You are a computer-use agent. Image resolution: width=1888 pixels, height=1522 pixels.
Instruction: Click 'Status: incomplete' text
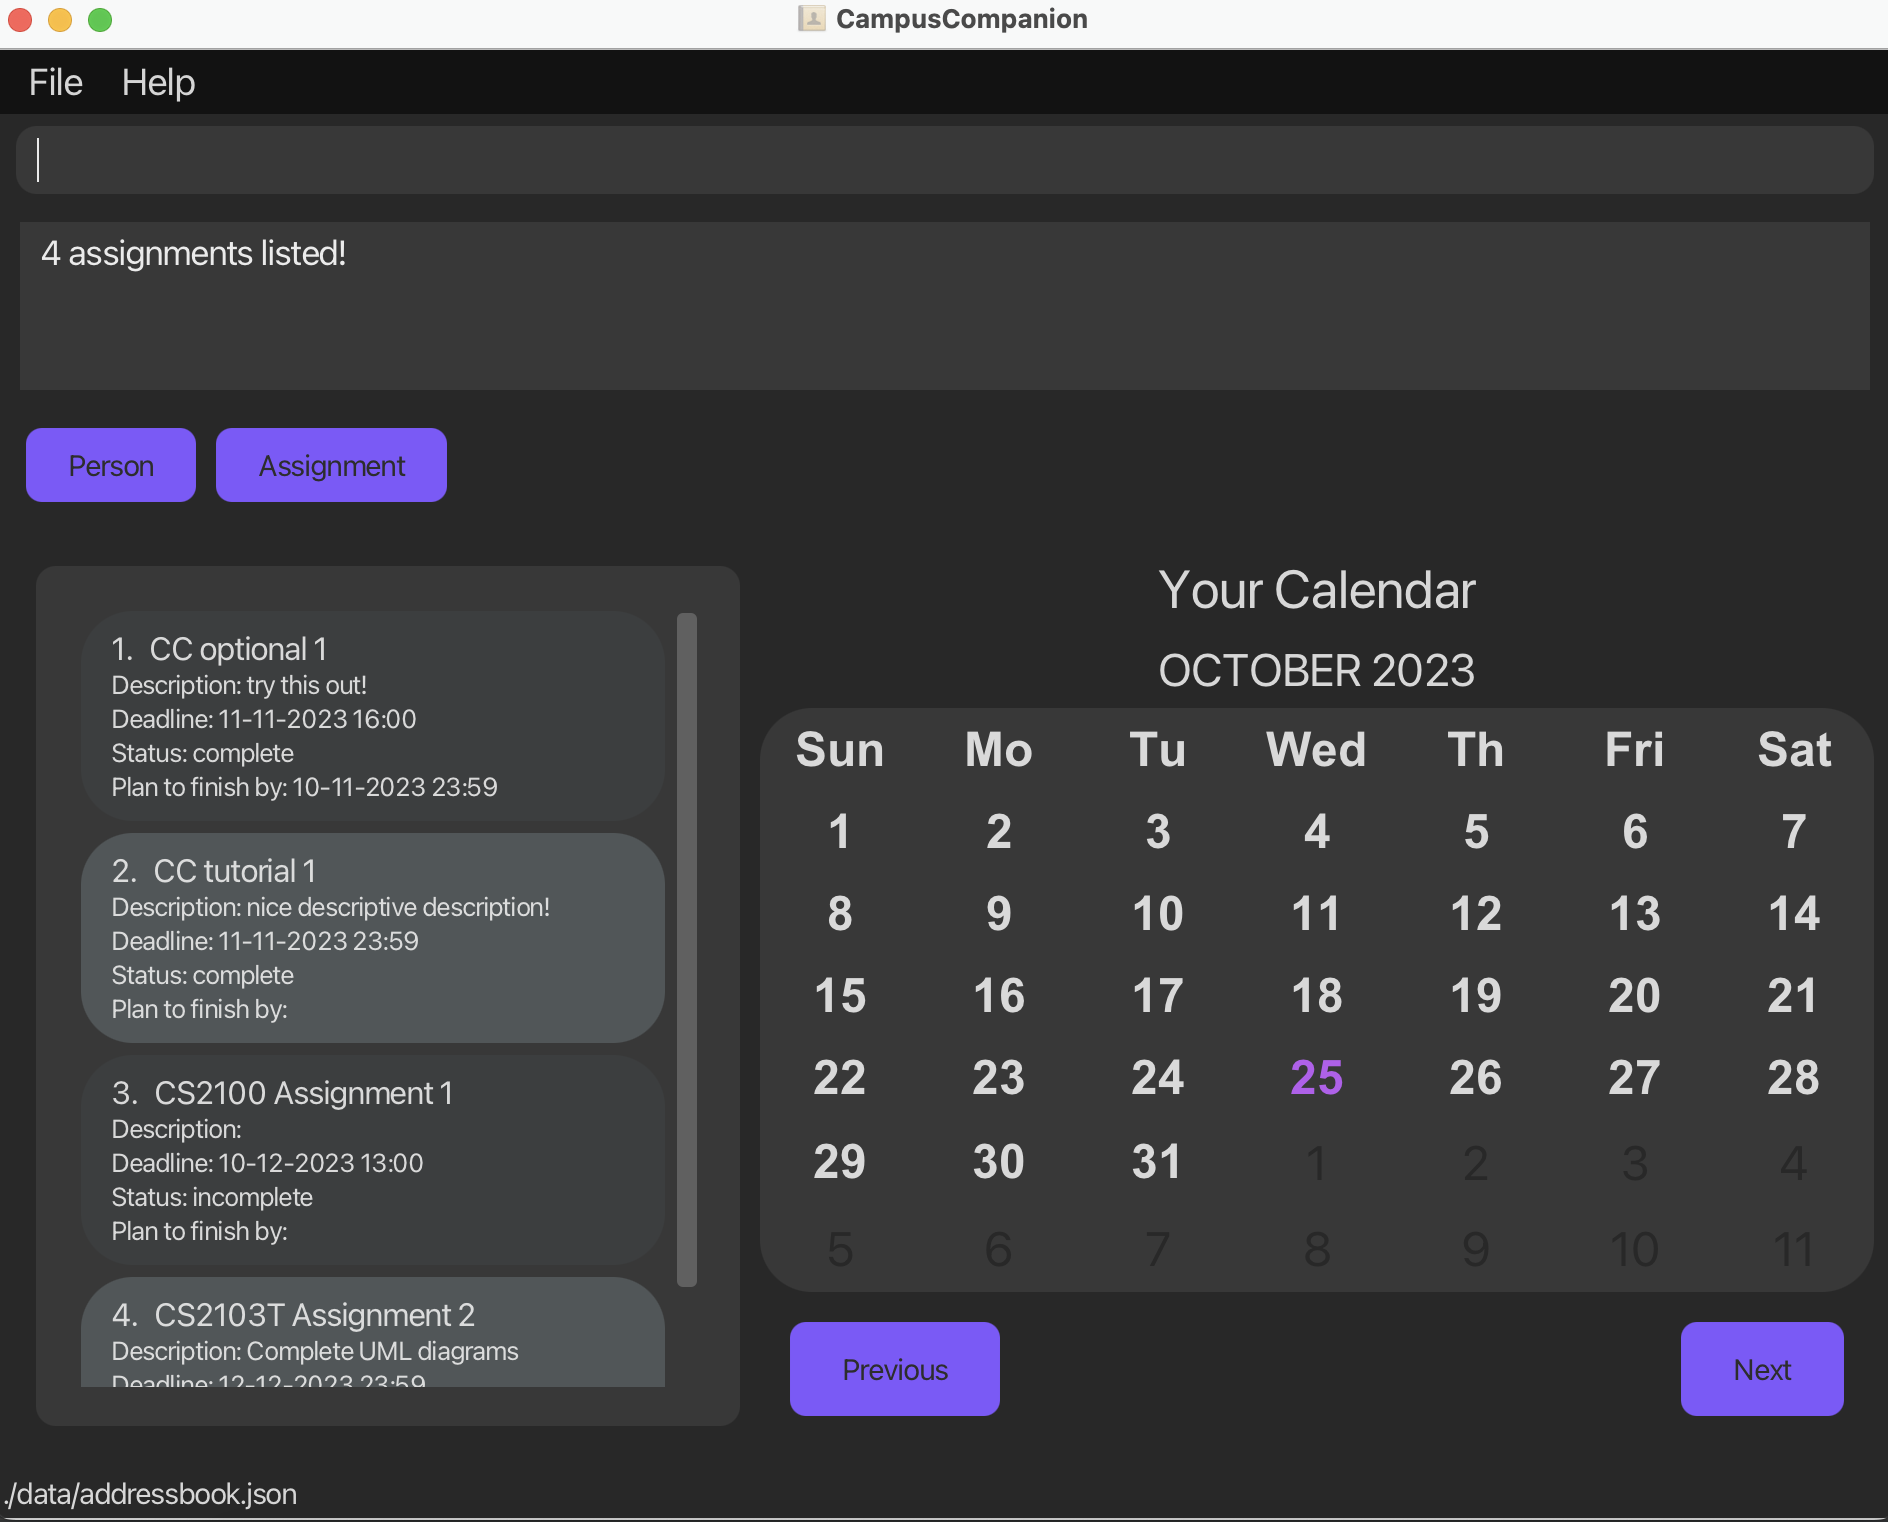(x=212, y=1197)
